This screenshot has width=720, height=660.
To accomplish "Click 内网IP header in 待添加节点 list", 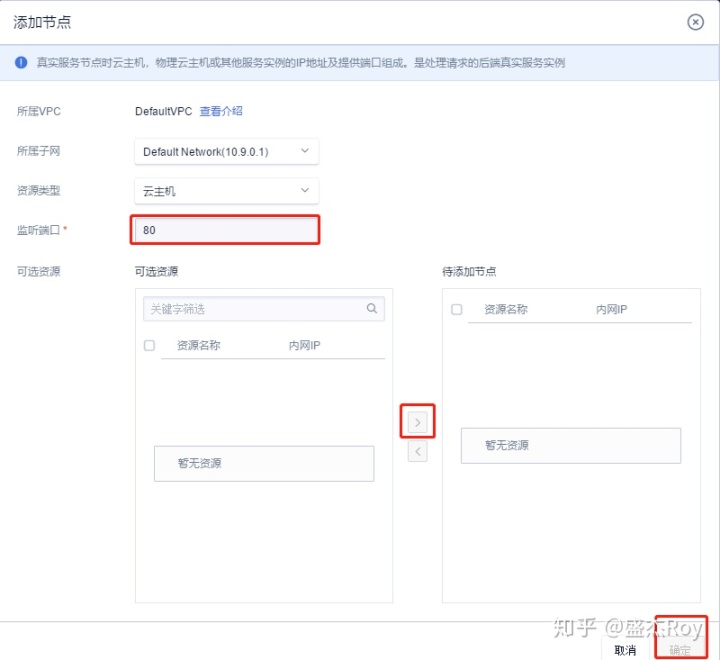I will (x=611, y=309).
